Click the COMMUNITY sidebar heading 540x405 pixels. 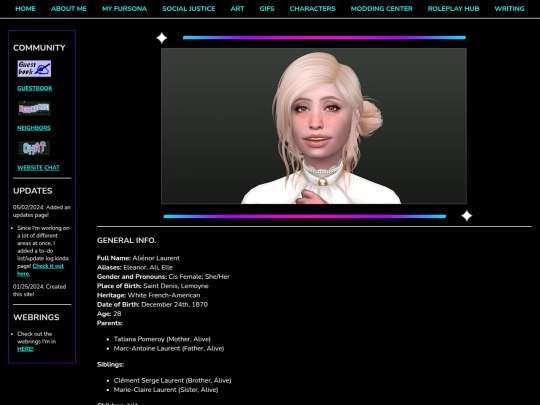pyautogui.click(x=39, y=48)
